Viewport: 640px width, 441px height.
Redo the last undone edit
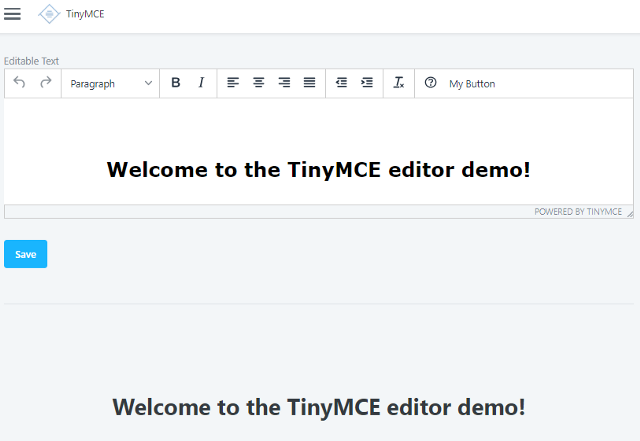pyautogui.click(x=46, y=82)
